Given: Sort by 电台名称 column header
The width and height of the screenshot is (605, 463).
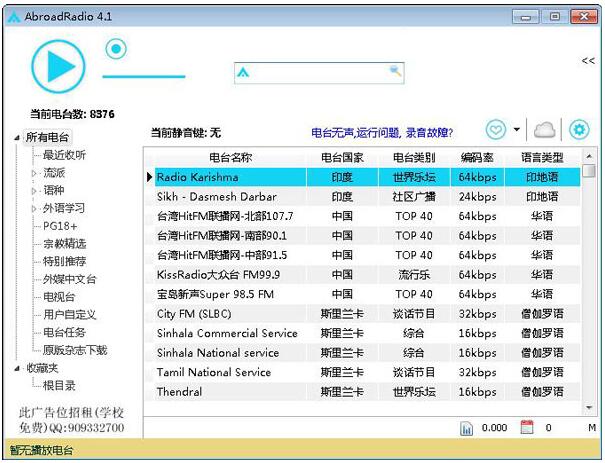Looking at the screenshot, I should (x=230, y=157).
